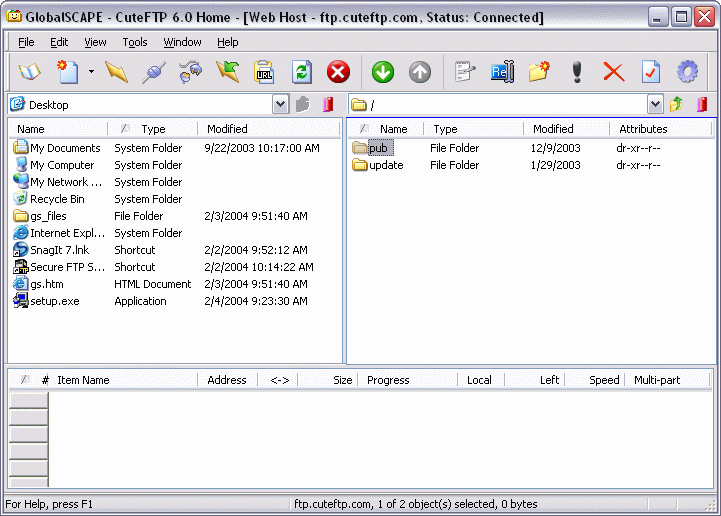721x516 pixels.
Task: Go up one folder in the remote pane
Action: [677, 104]
